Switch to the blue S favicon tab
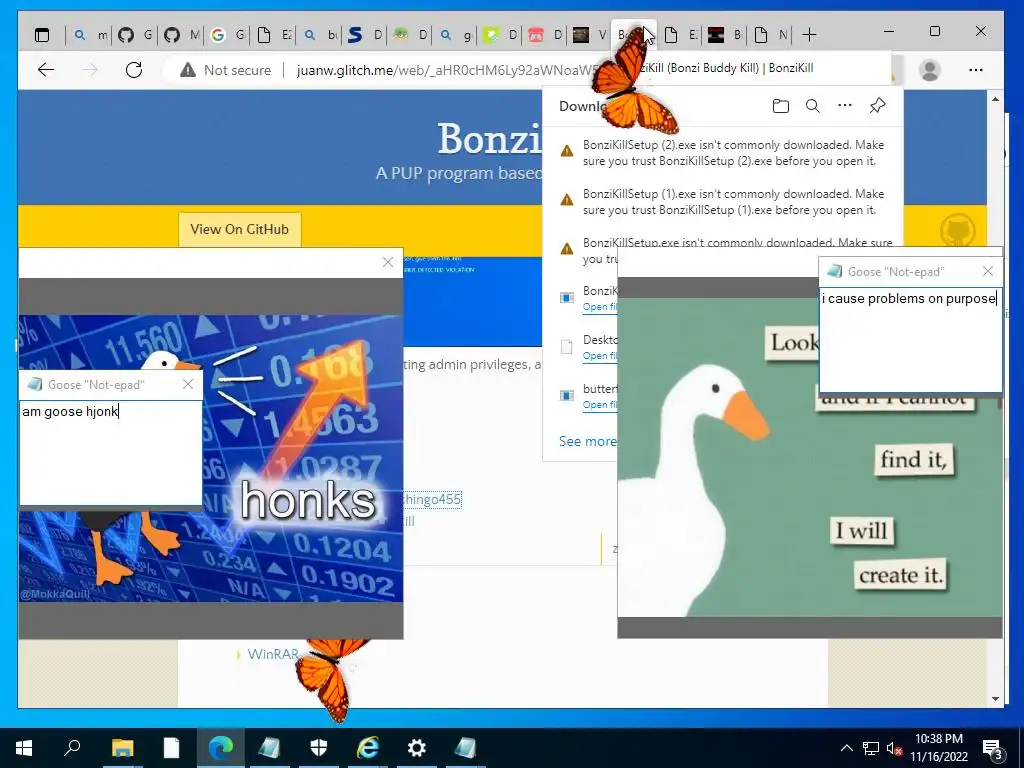Image resolution: width=1024 pixels, height=768 pixels. pyautogui.click(x=364, y=35)
